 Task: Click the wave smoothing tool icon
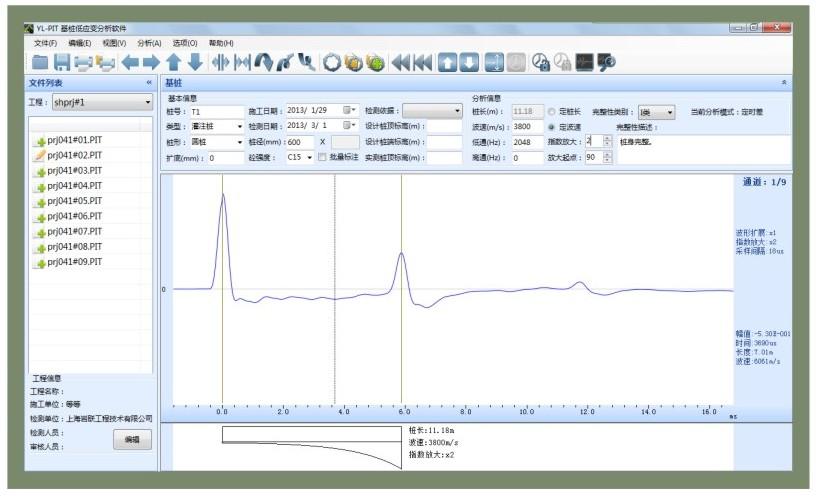(x=285, y=63)
